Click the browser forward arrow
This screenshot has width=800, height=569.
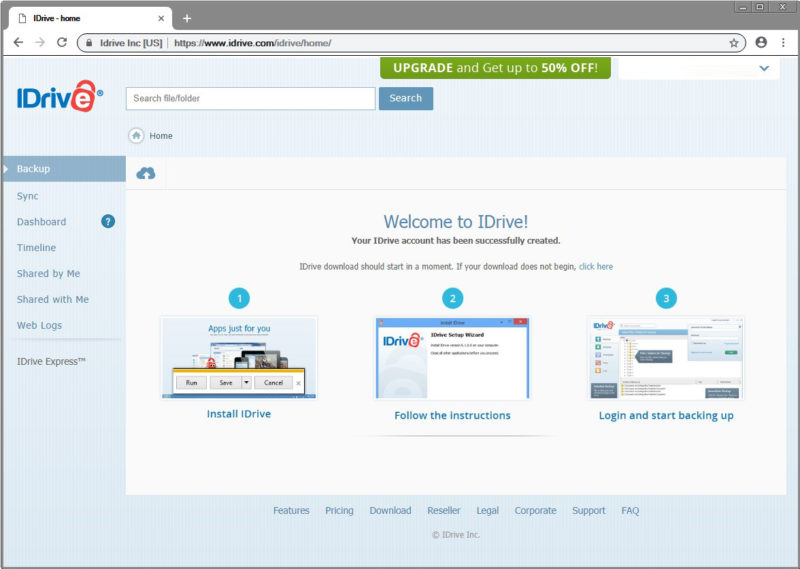point(40,42)
